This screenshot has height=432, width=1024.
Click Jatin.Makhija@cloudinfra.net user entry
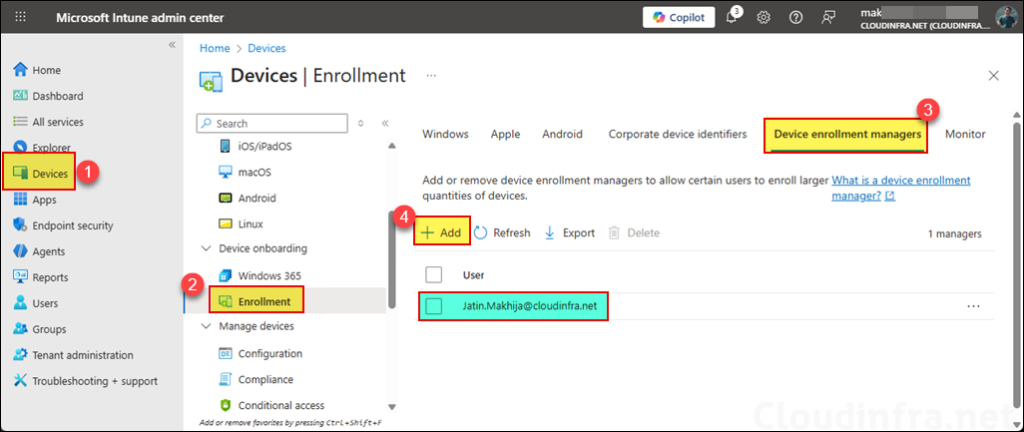(x=530, y=306)
